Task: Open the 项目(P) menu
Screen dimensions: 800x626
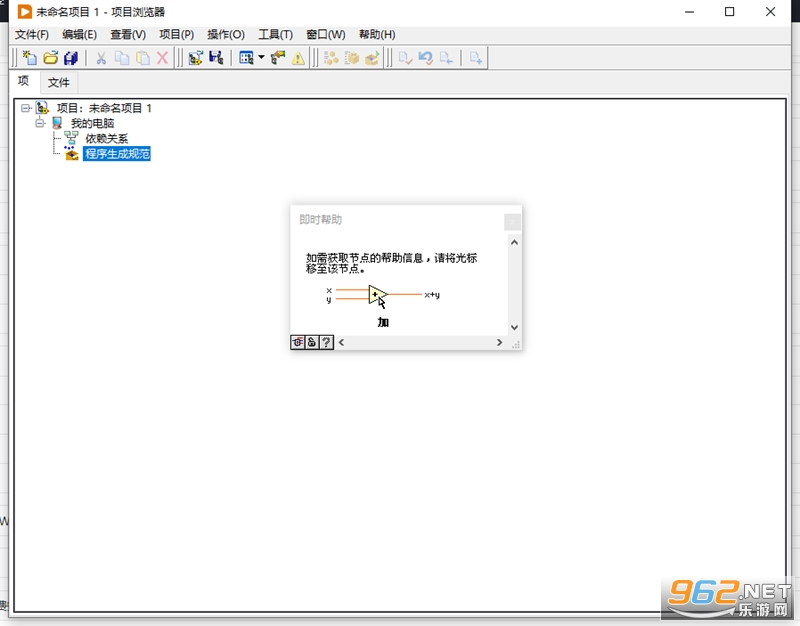Action: click(177, 35)
